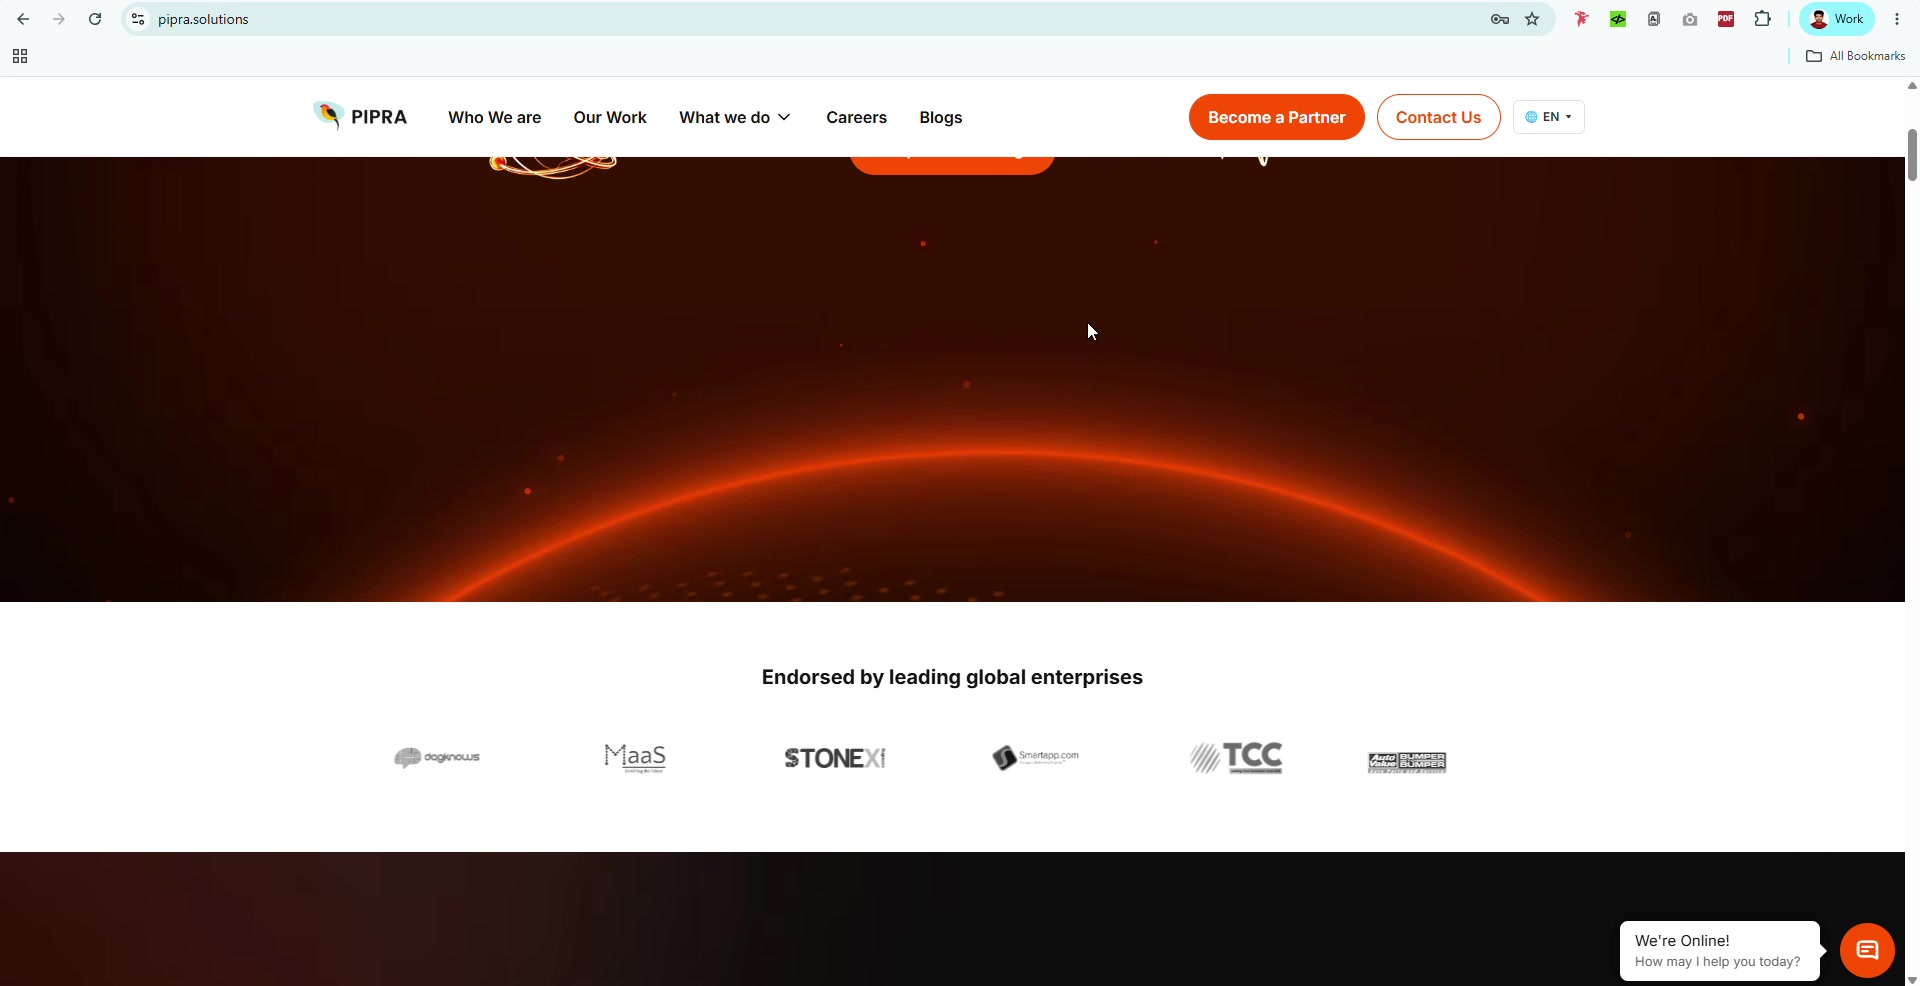Open All Bookmarks folder
The height and width of the screenshot is (986, 1920).
point(1856,56)
